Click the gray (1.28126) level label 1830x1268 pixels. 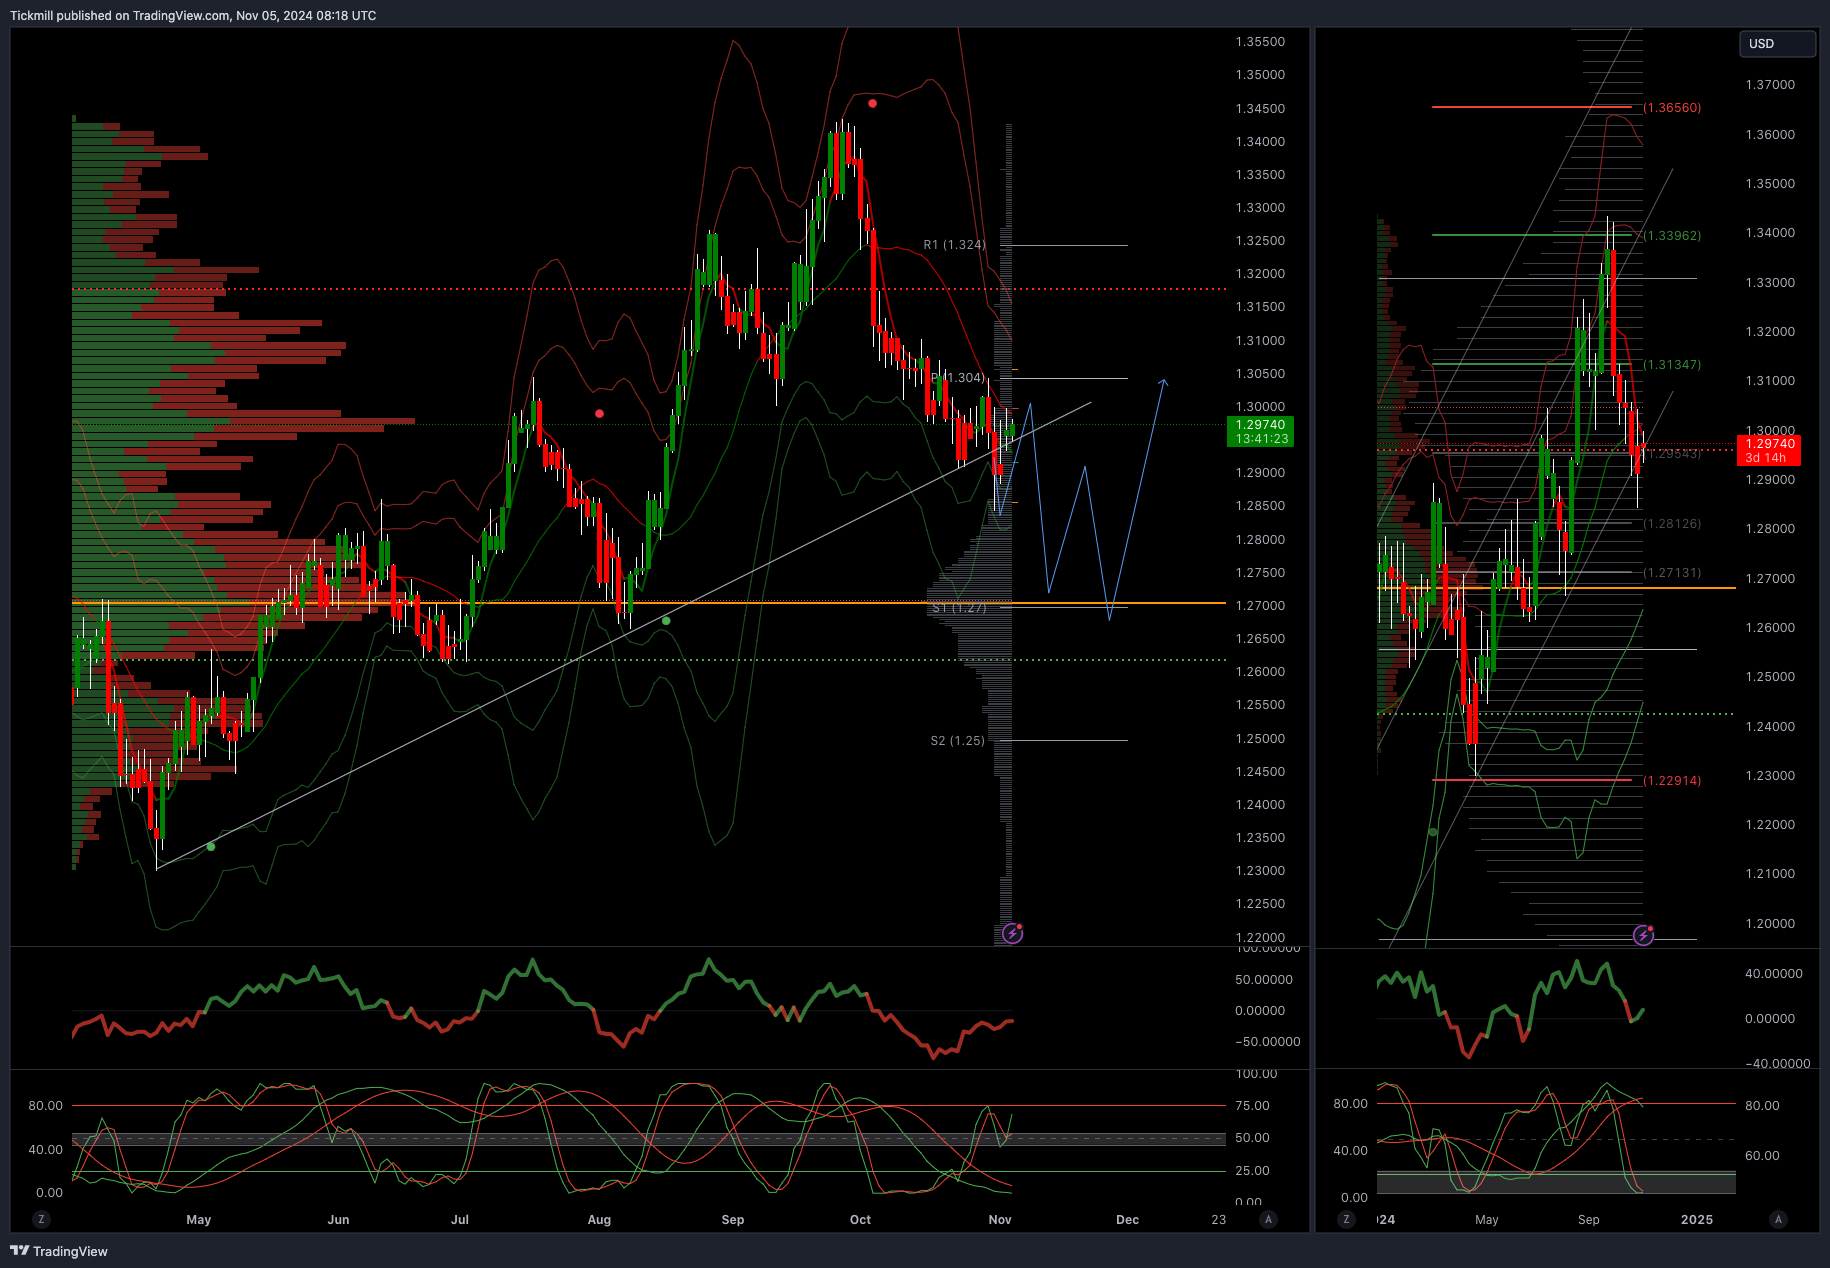[1672, 524]
